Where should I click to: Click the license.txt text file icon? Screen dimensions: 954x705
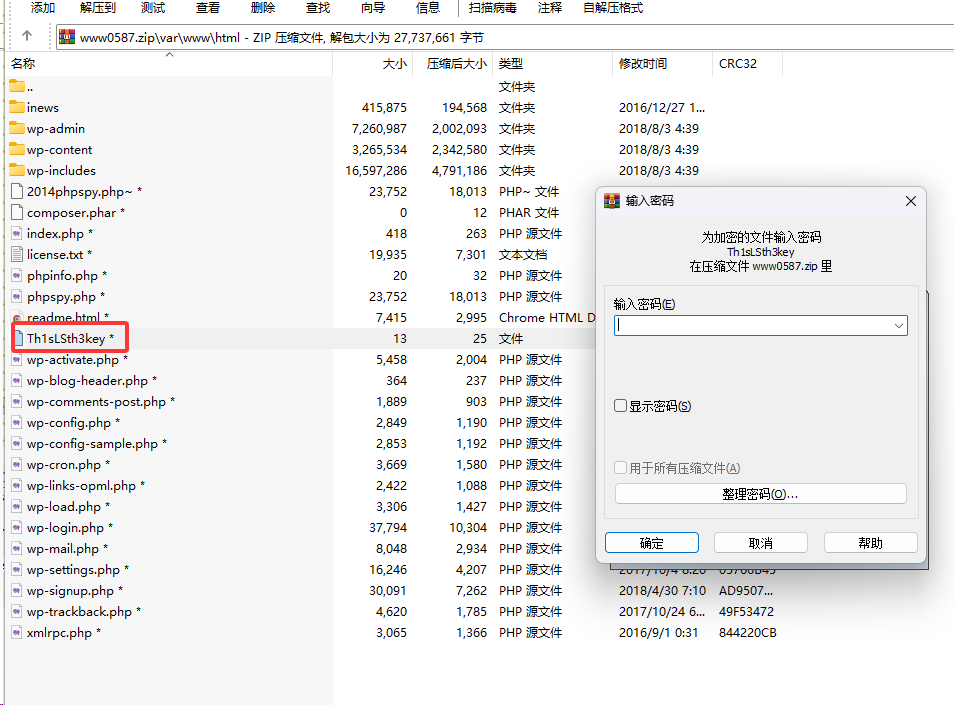[16, 254]
